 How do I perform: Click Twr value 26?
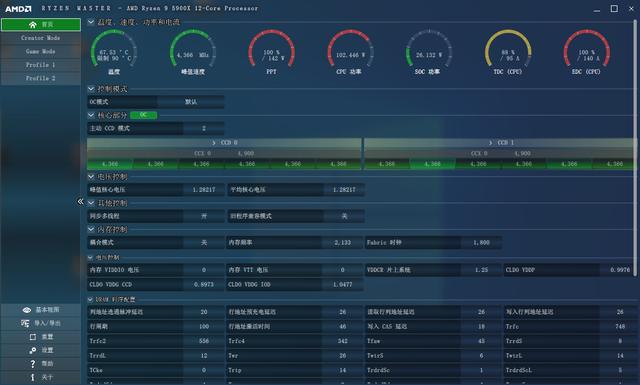tap(342, 356)
